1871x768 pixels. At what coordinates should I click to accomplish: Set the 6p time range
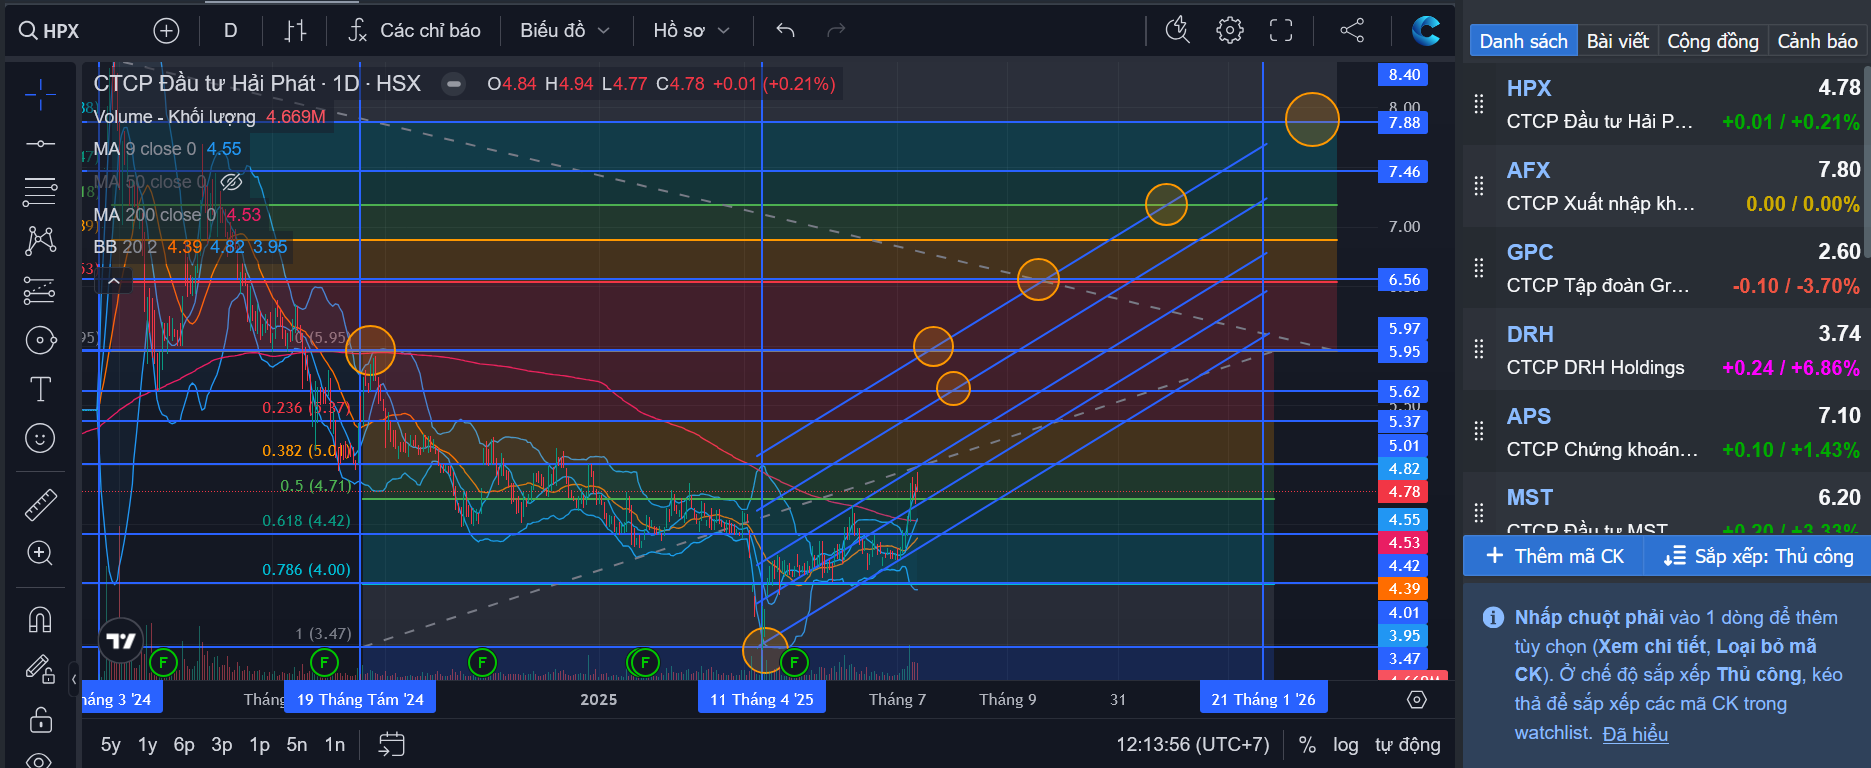pyautogui.click(x=184, y=745)
